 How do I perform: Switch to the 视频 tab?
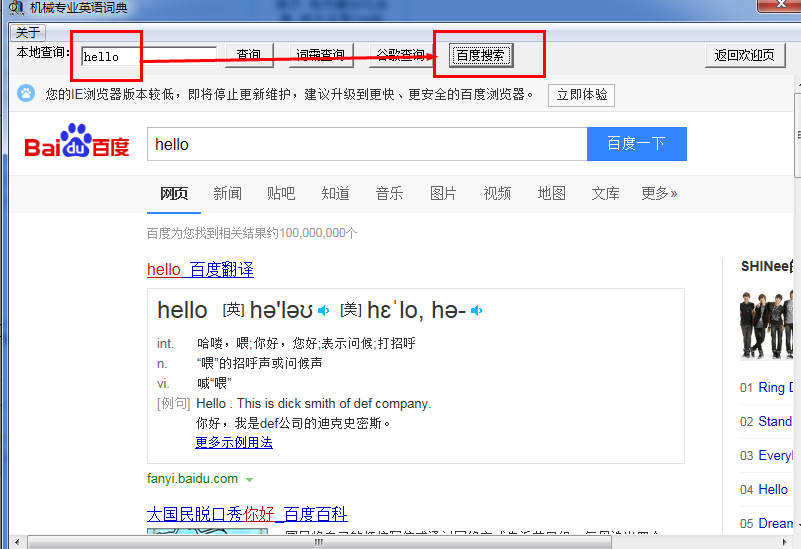point(497,194)
